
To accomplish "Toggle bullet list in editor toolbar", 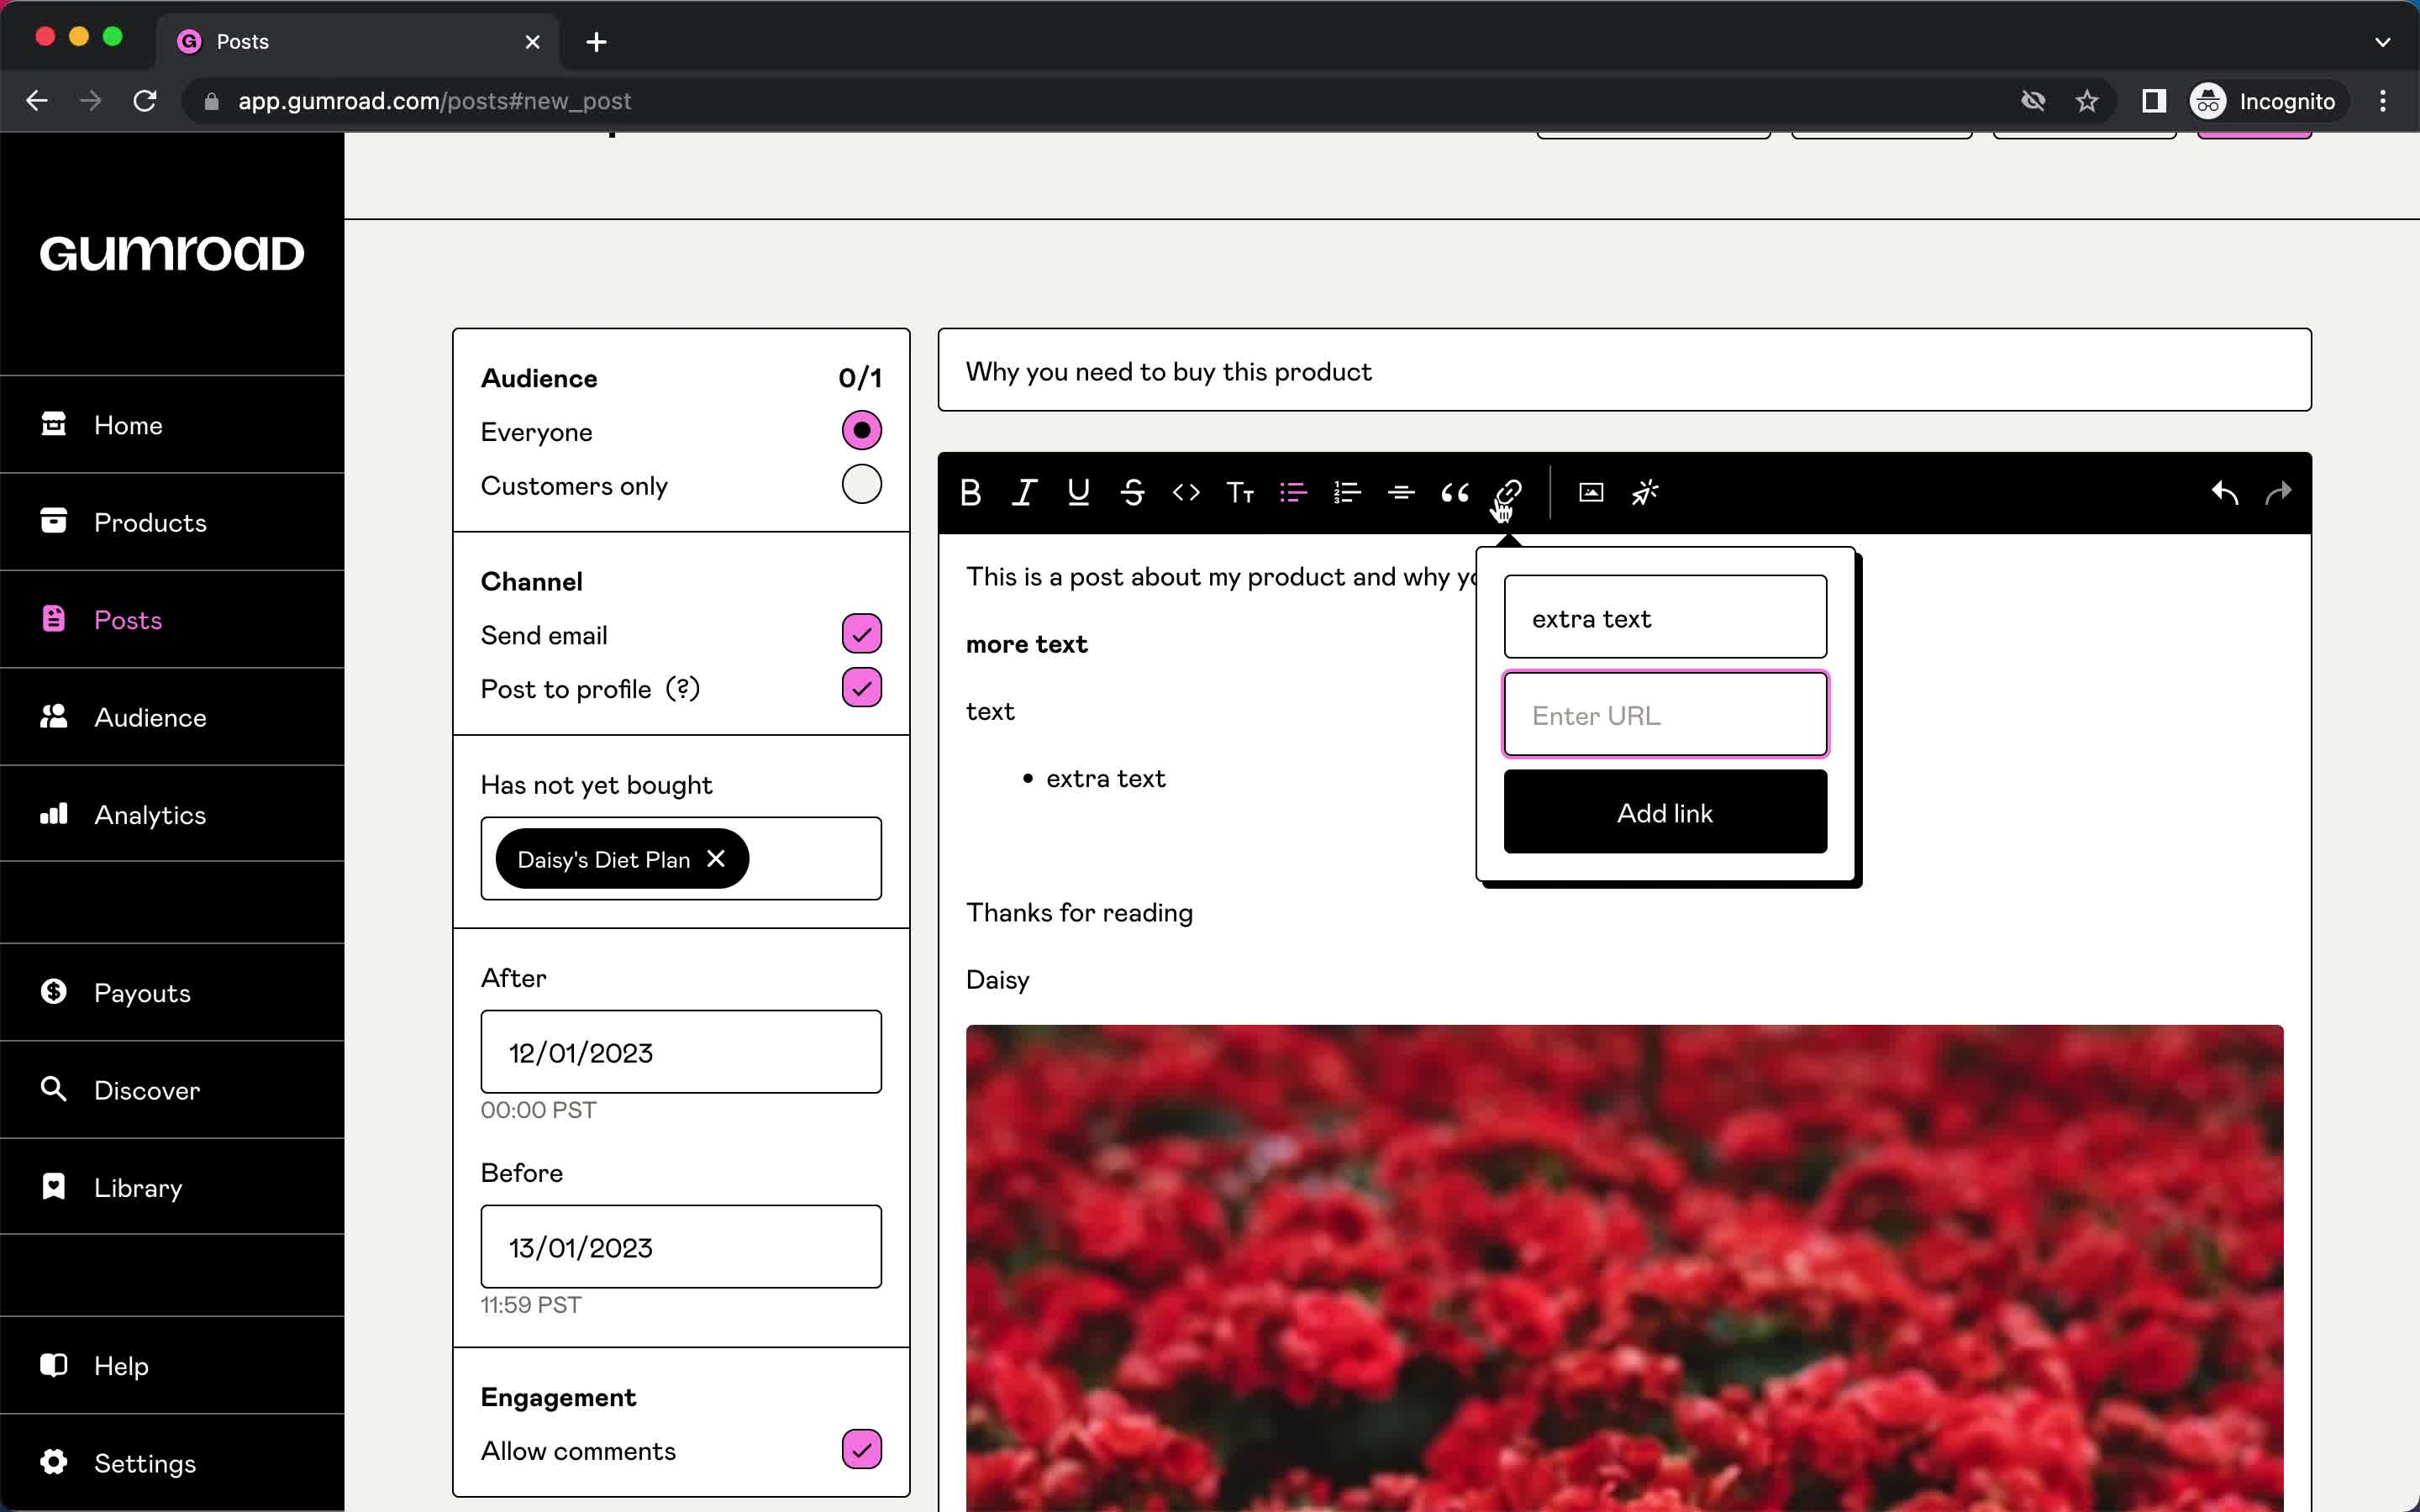I will (x=1293, y=492).
